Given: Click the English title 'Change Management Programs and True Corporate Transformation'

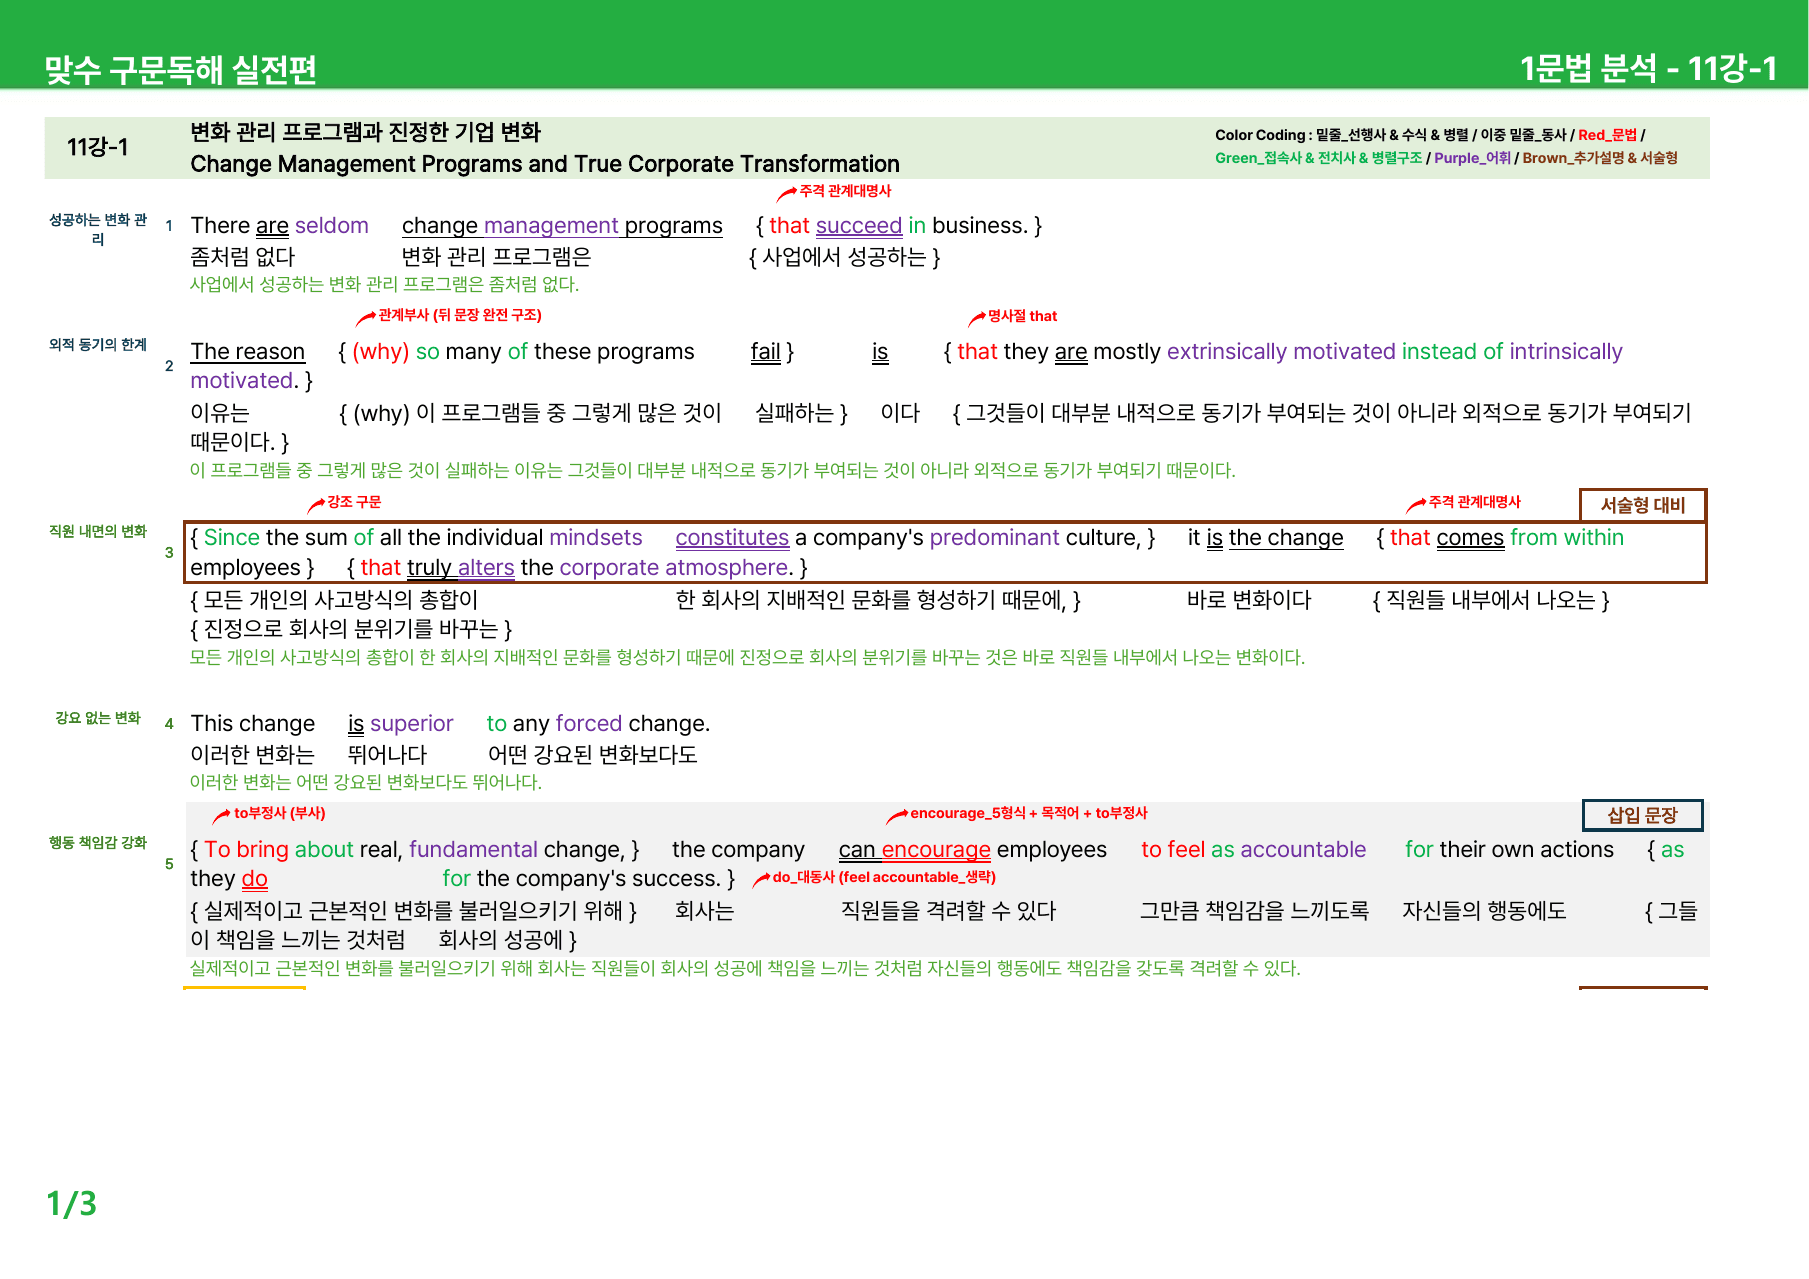Looking at the screenshot, I should pos(545,164).
